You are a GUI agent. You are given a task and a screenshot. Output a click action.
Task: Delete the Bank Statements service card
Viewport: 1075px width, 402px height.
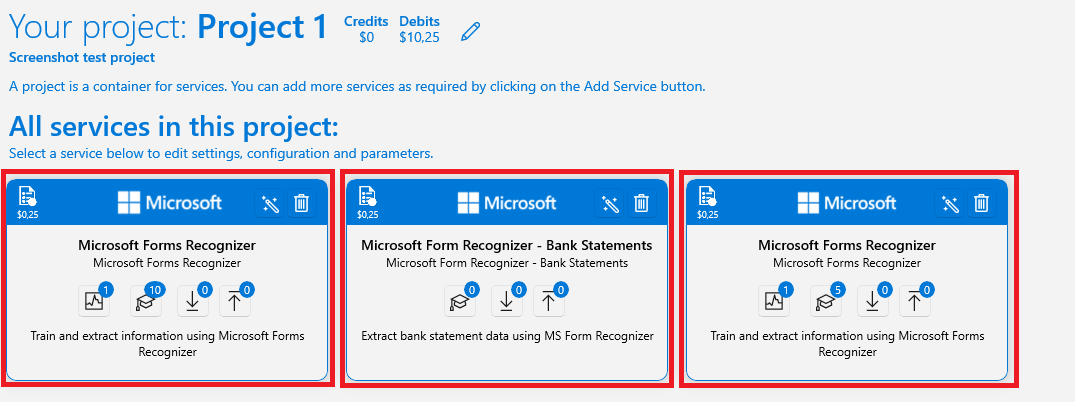641,204
